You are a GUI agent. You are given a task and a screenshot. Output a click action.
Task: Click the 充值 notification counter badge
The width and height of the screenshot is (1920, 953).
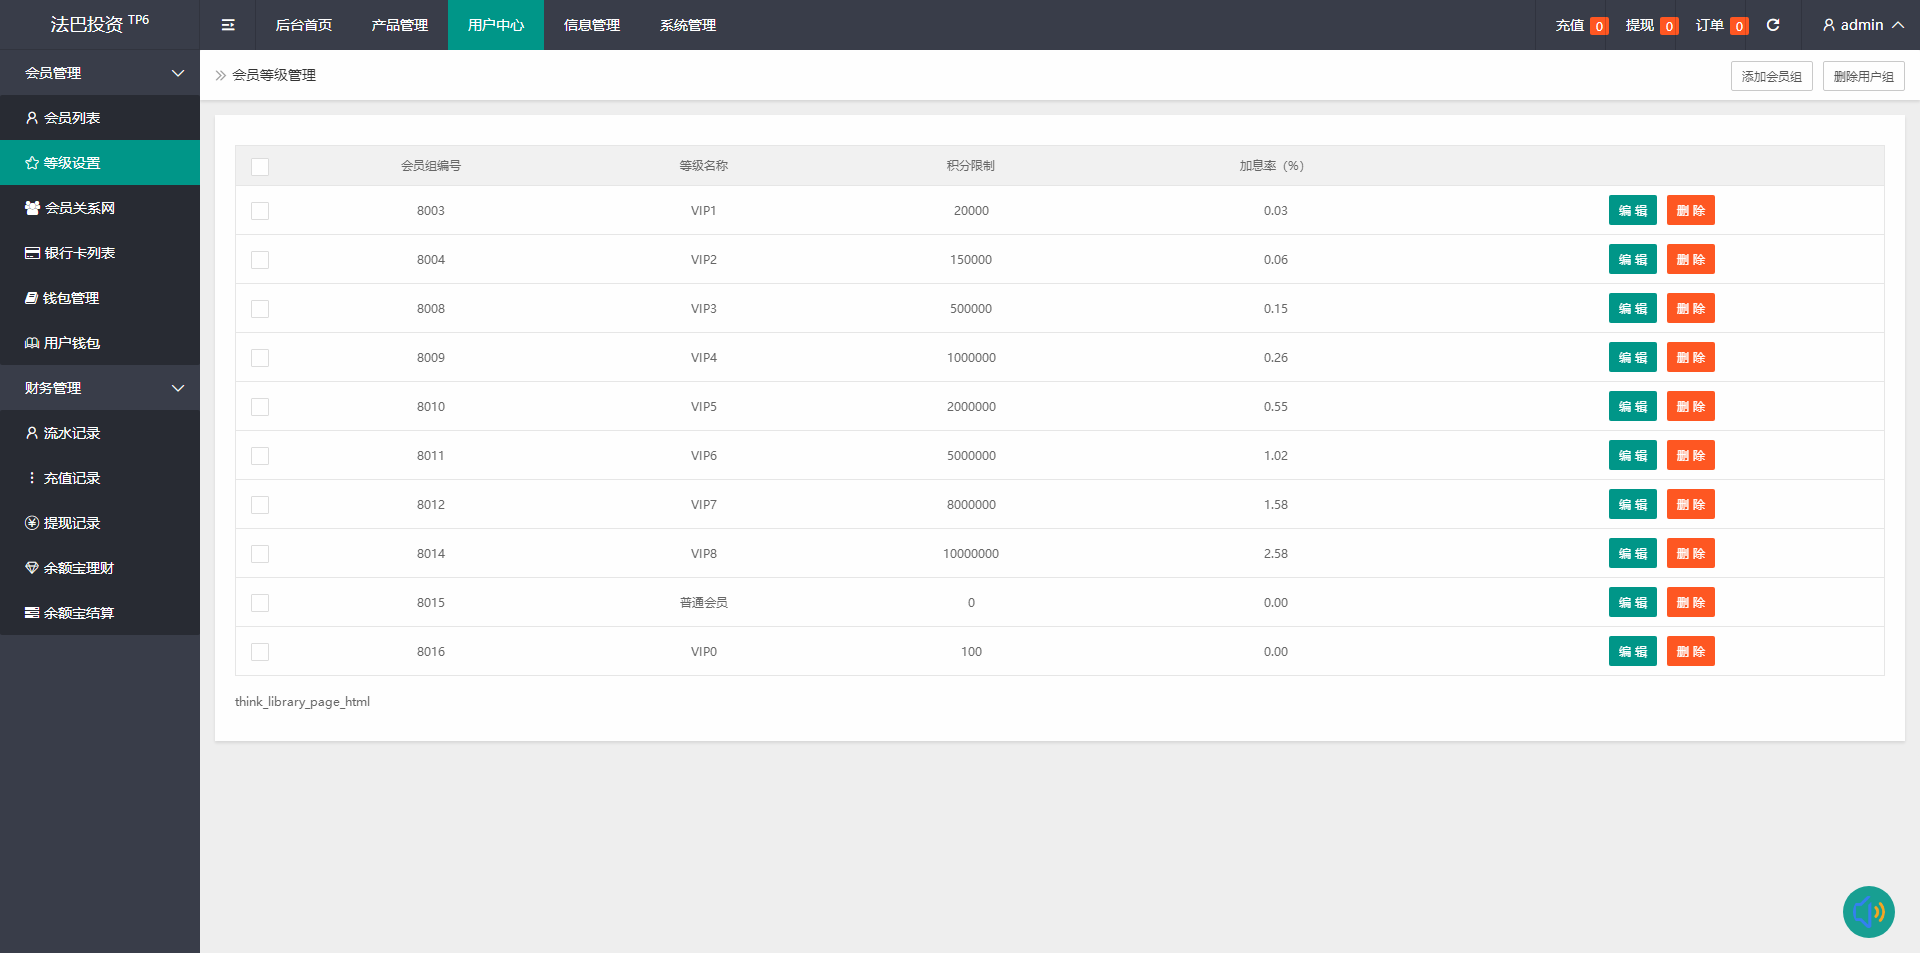pyautogui.click(x=1599, y=26)
